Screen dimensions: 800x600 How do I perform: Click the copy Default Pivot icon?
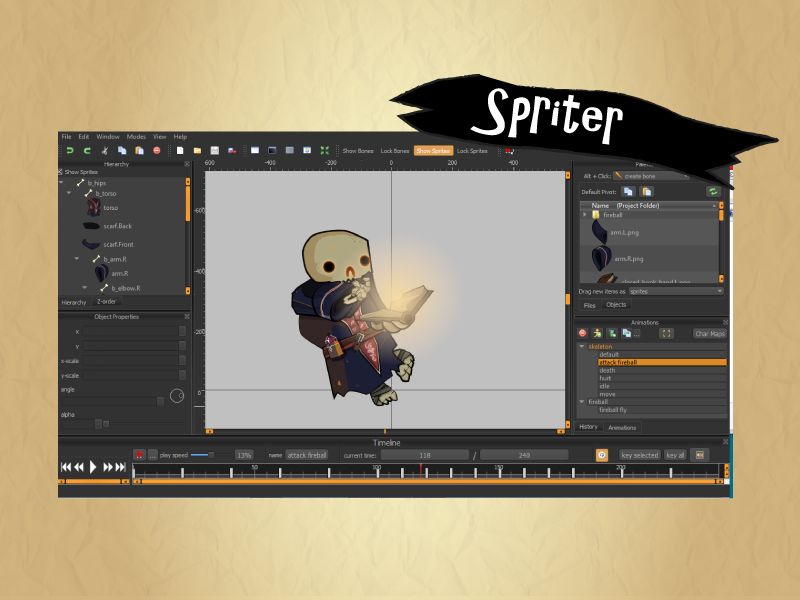628,192
